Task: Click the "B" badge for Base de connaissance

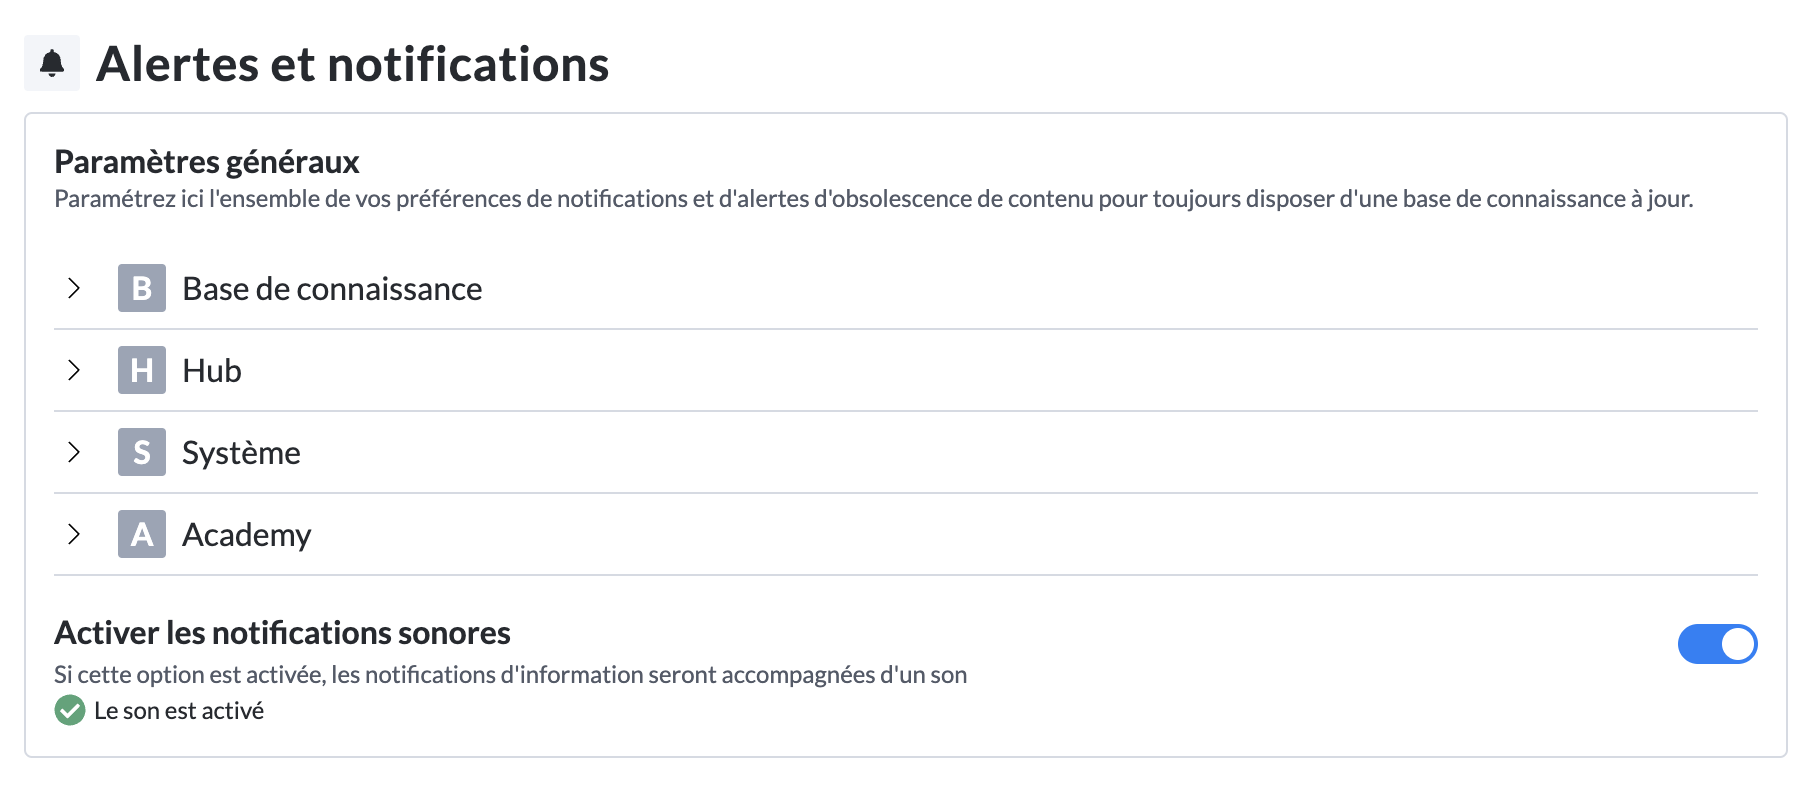Action: tap(142, 288)
